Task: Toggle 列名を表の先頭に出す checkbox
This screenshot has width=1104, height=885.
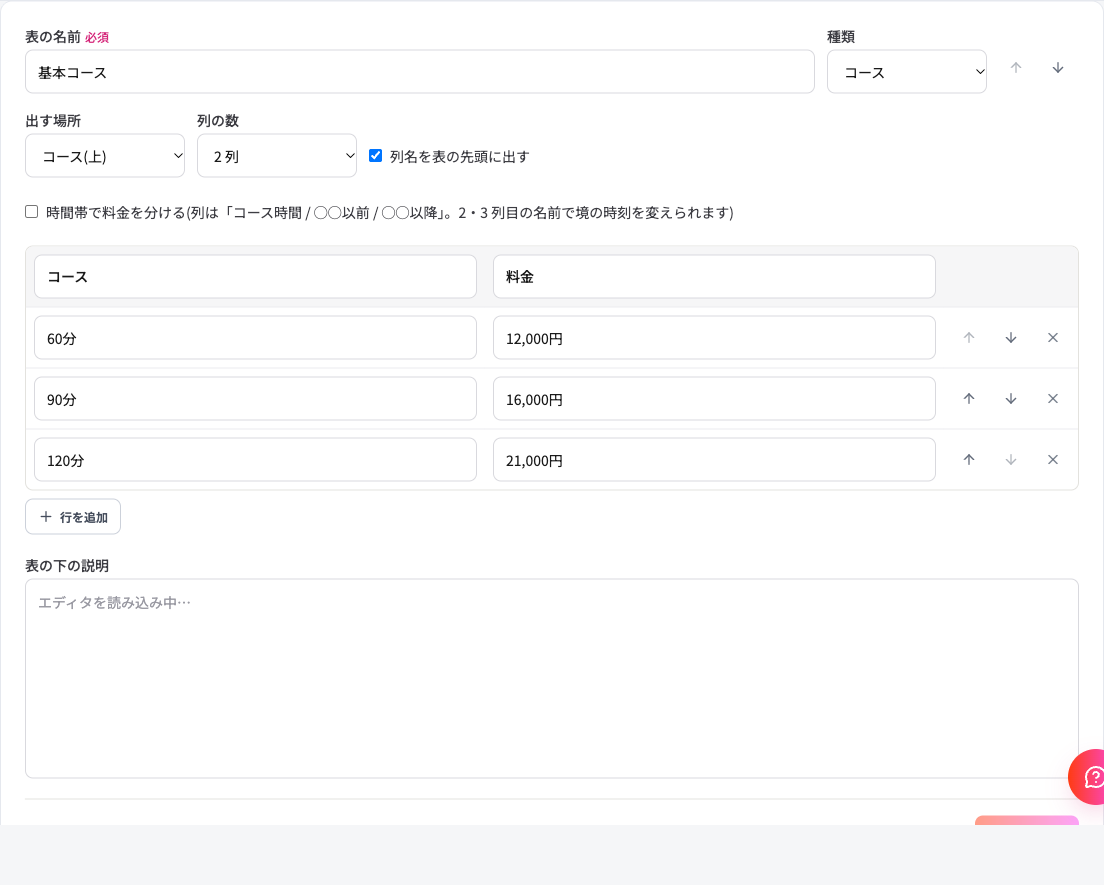Action: [x=375, y=156]
